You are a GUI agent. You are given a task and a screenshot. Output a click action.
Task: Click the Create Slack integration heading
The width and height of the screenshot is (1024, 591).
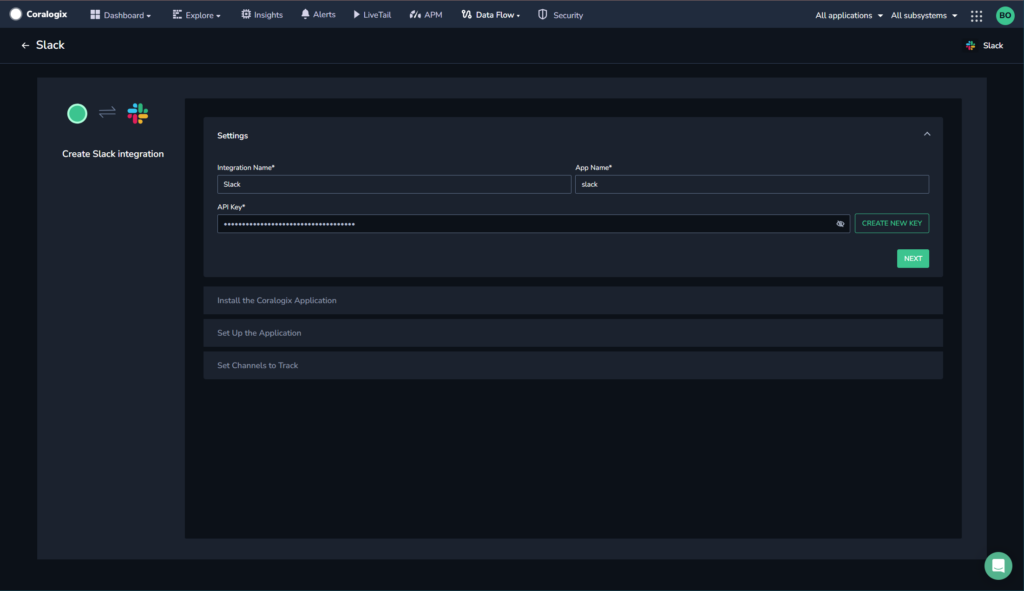(113, 154)
